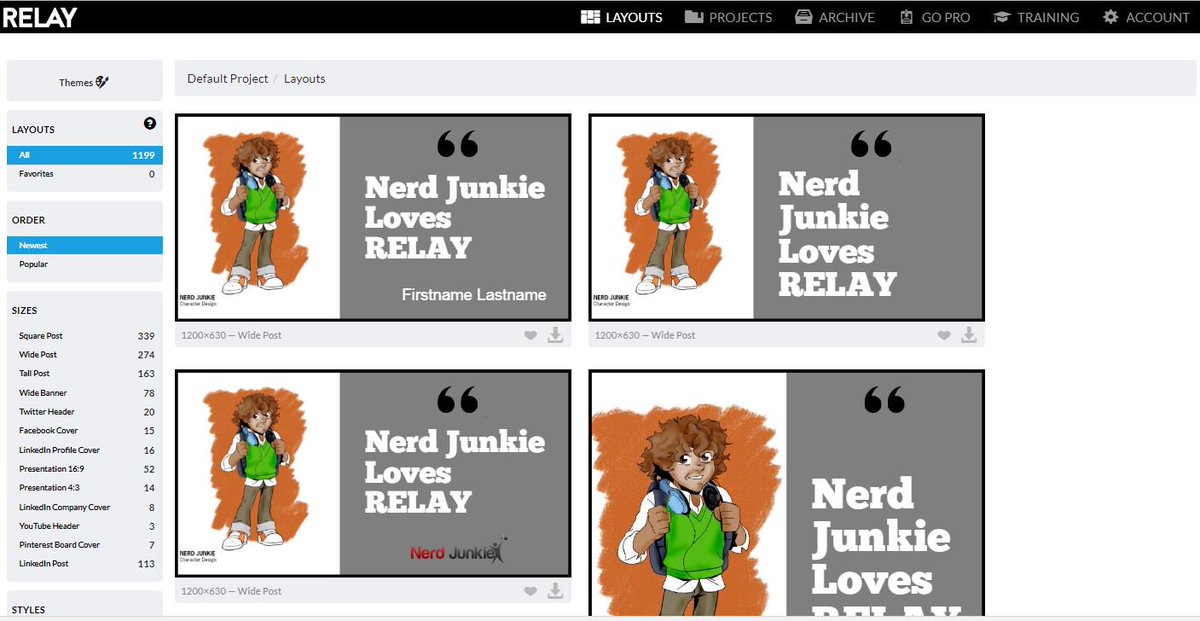The height and width of the screenshot is (621, 1200).
Task: Favorite the top-right layout heart icon
Action: coord(943,336)
